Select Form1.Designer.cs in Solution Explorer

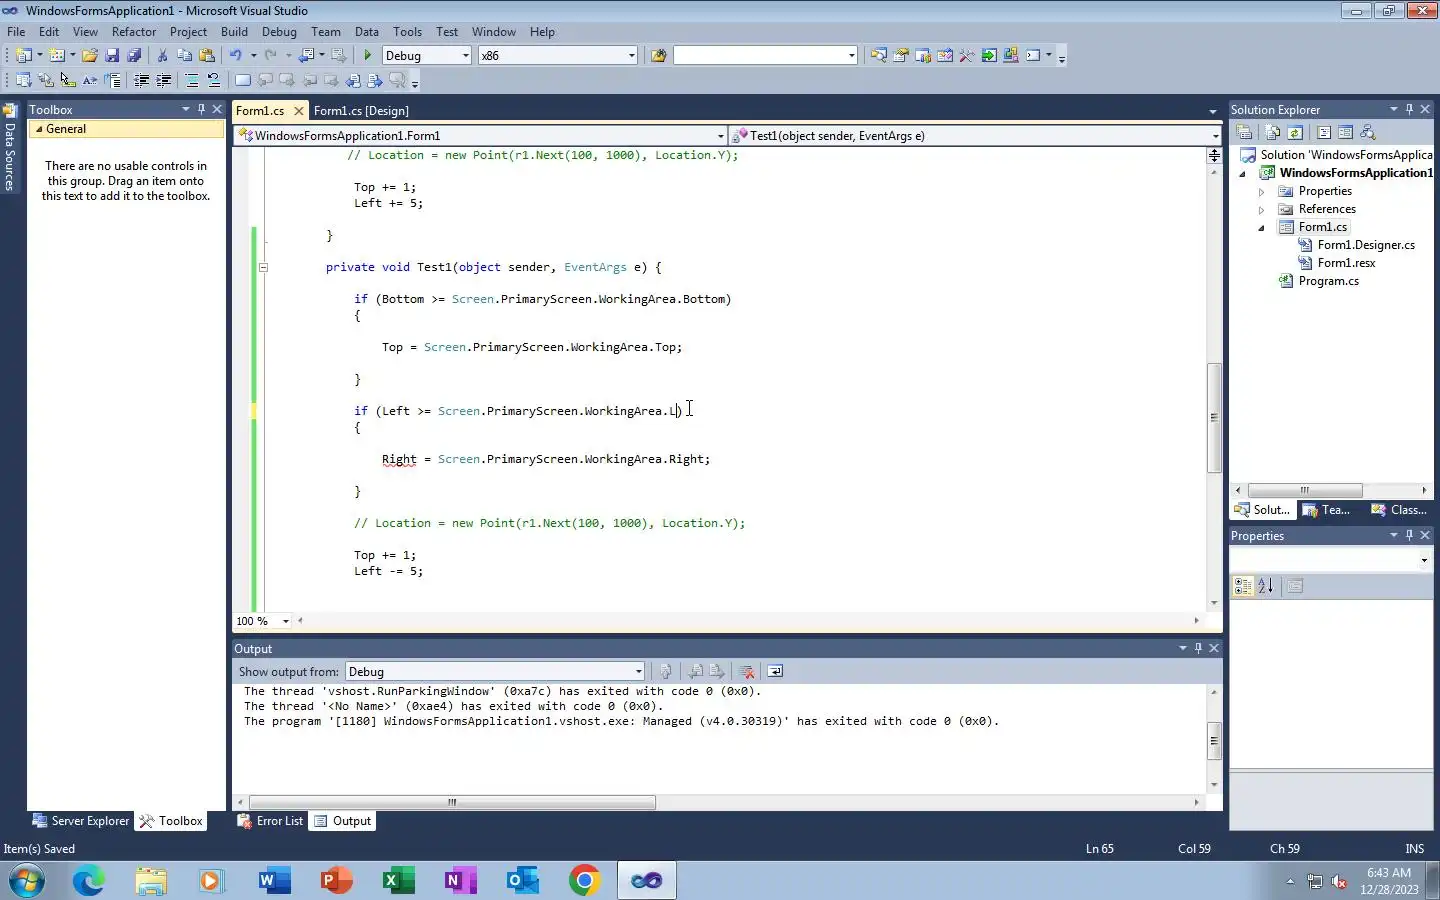coord(1366,245)
